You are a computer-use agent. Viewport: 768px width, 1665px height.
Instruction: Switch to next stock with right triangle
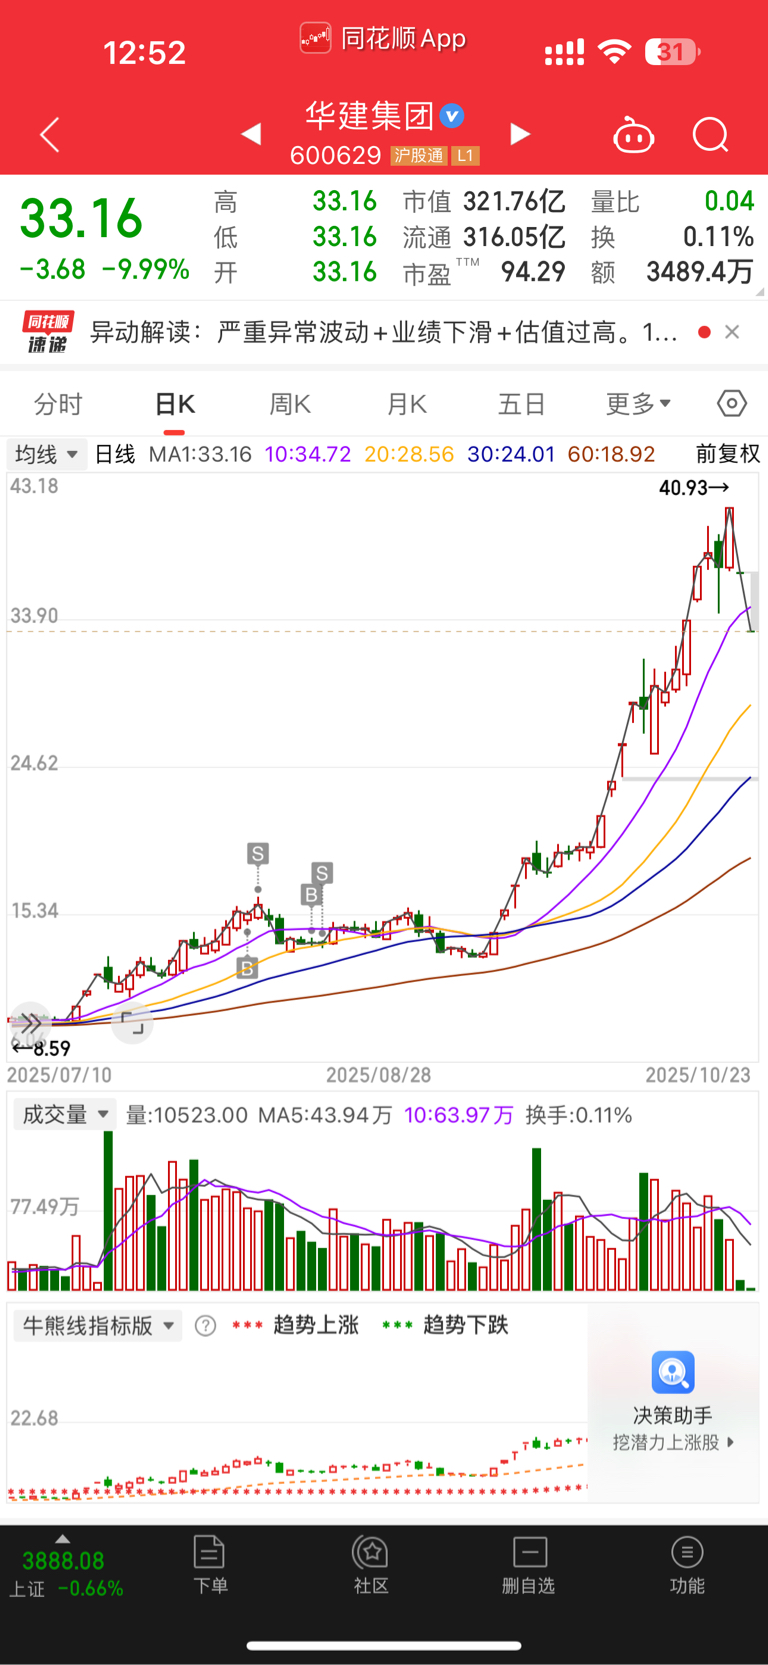point(520,134)
